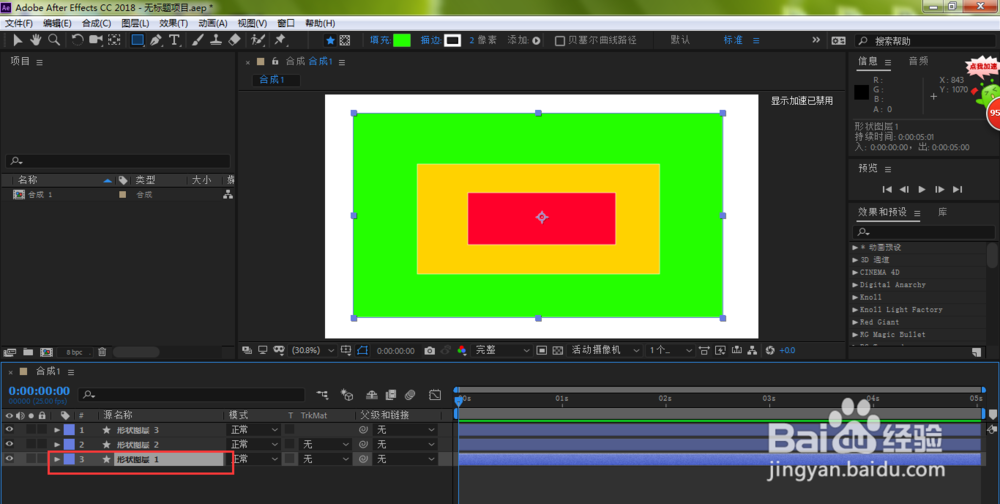Expand 形状图层 1 layer properties

[x=57, y=459]
